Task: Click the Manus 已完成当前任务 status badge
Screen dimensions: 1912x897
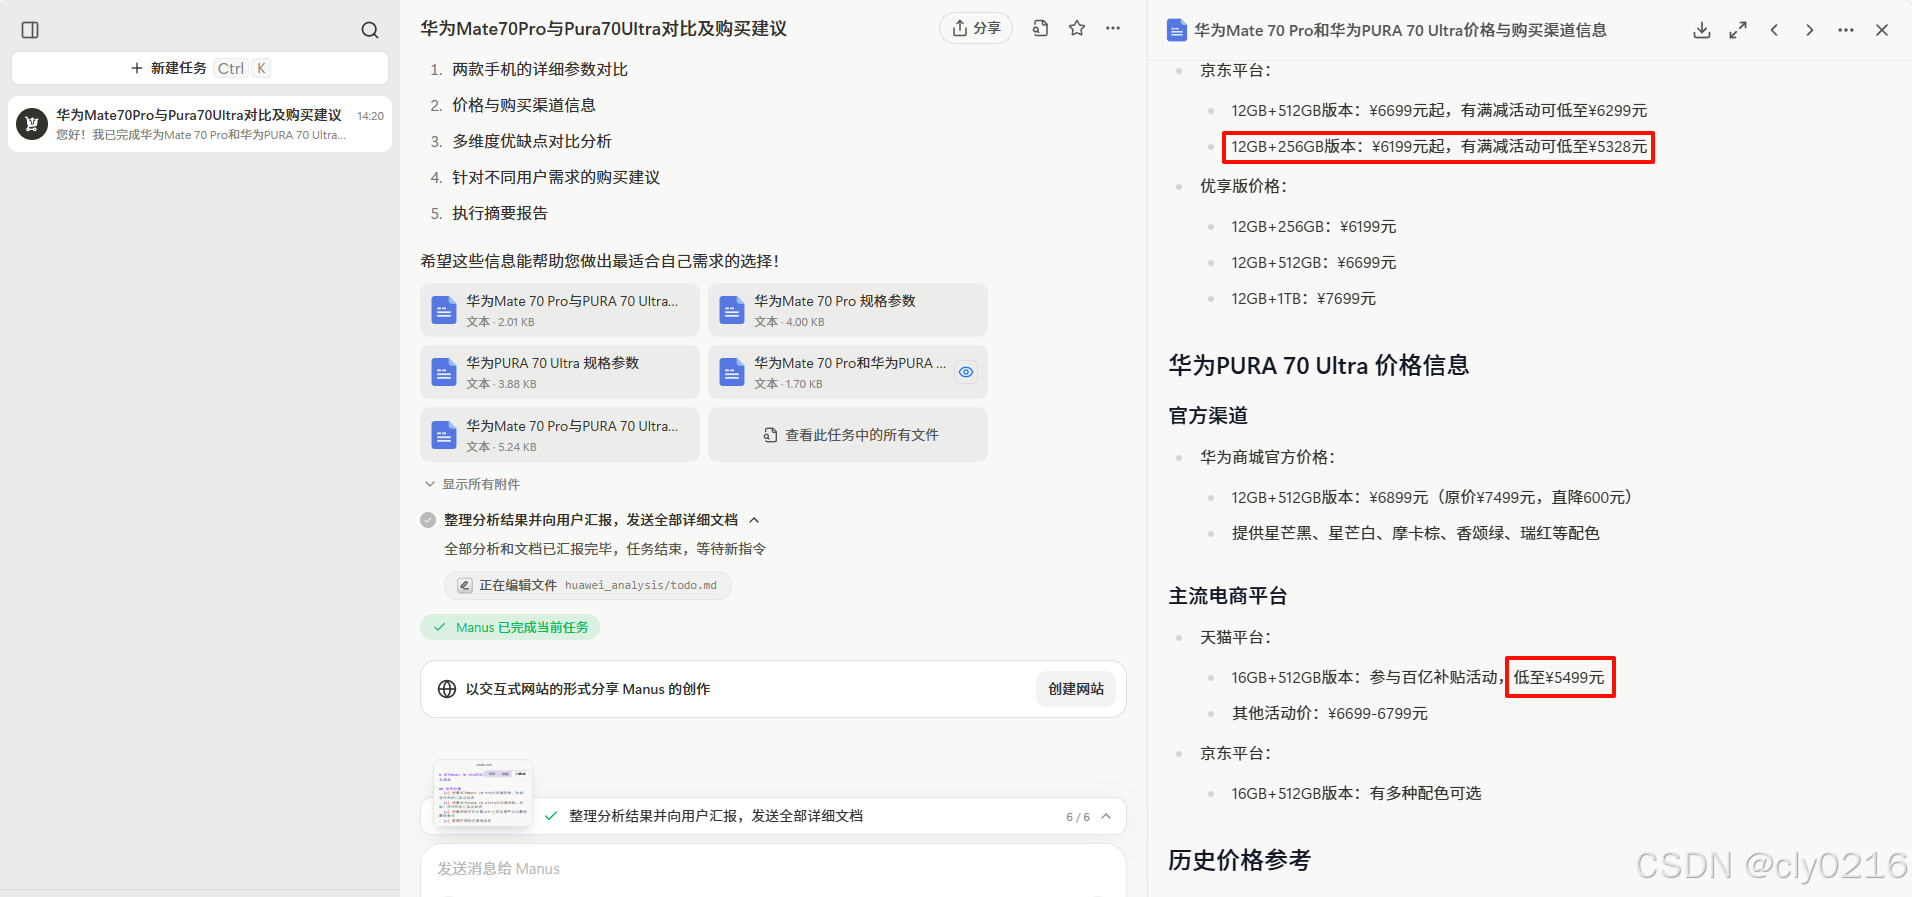Action: pyautogui.click(x=510, y=627)
